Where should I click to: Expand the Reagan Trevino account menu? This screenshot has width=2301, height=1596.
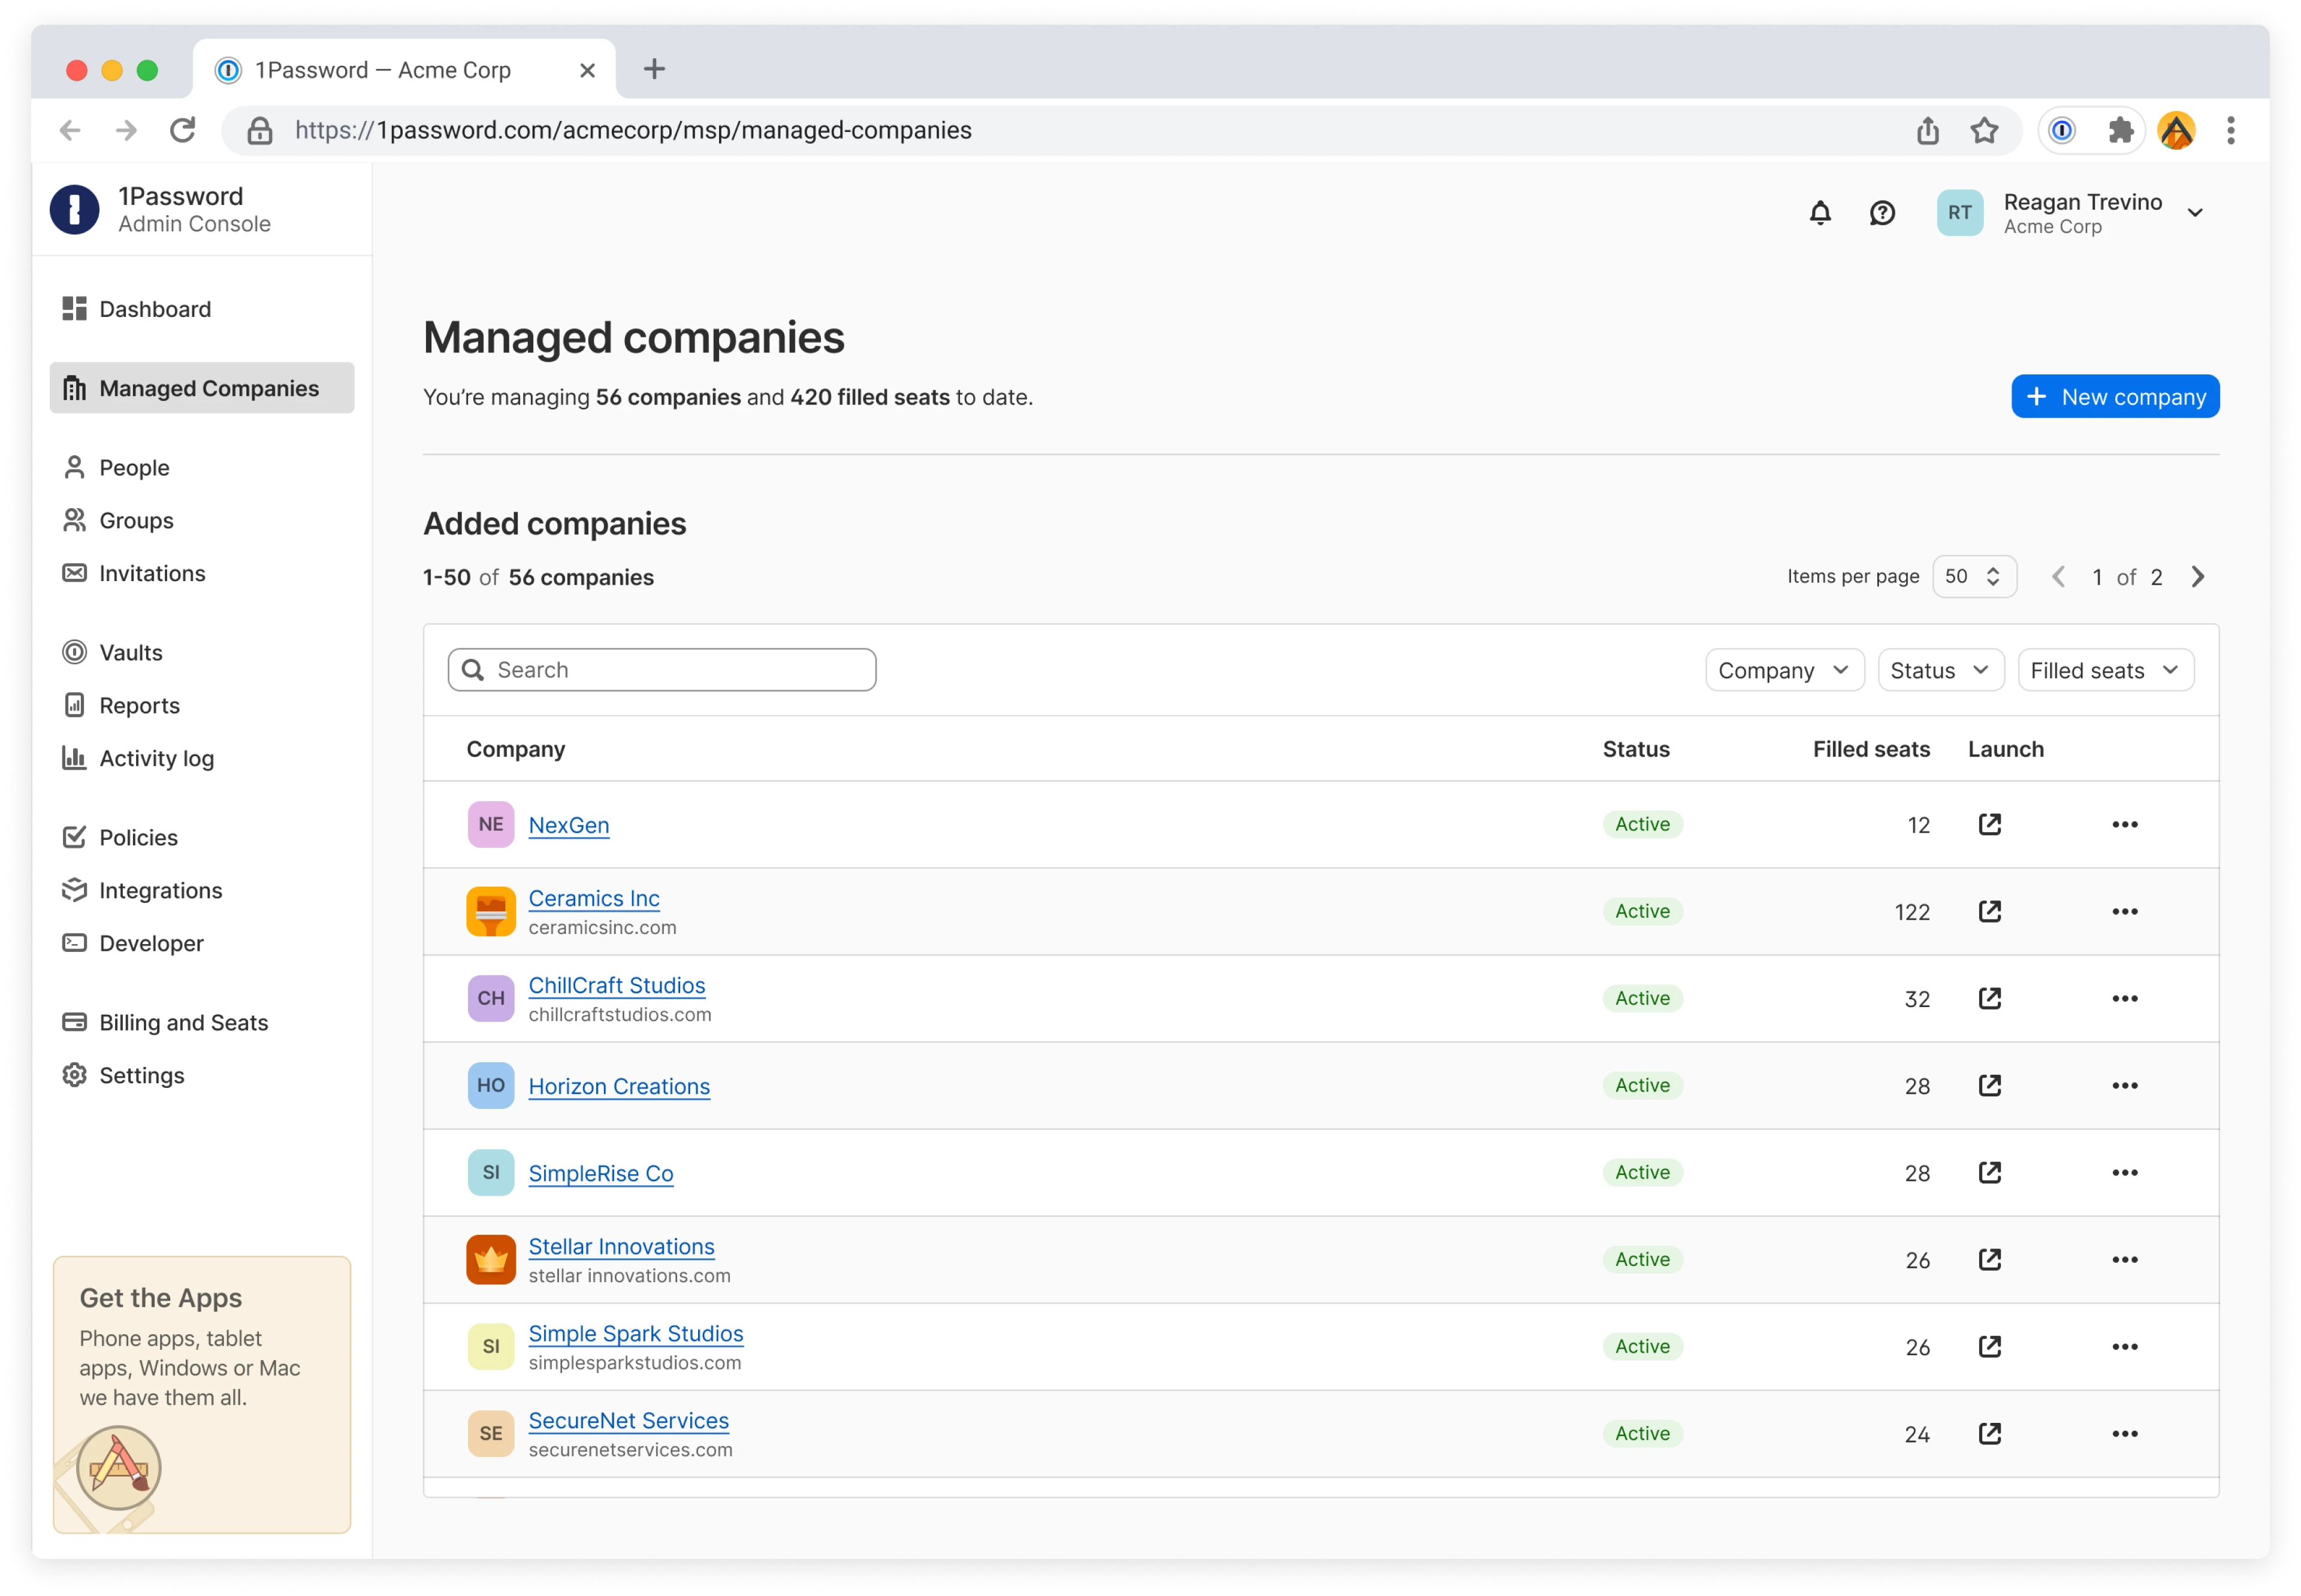click(2196, 212)
